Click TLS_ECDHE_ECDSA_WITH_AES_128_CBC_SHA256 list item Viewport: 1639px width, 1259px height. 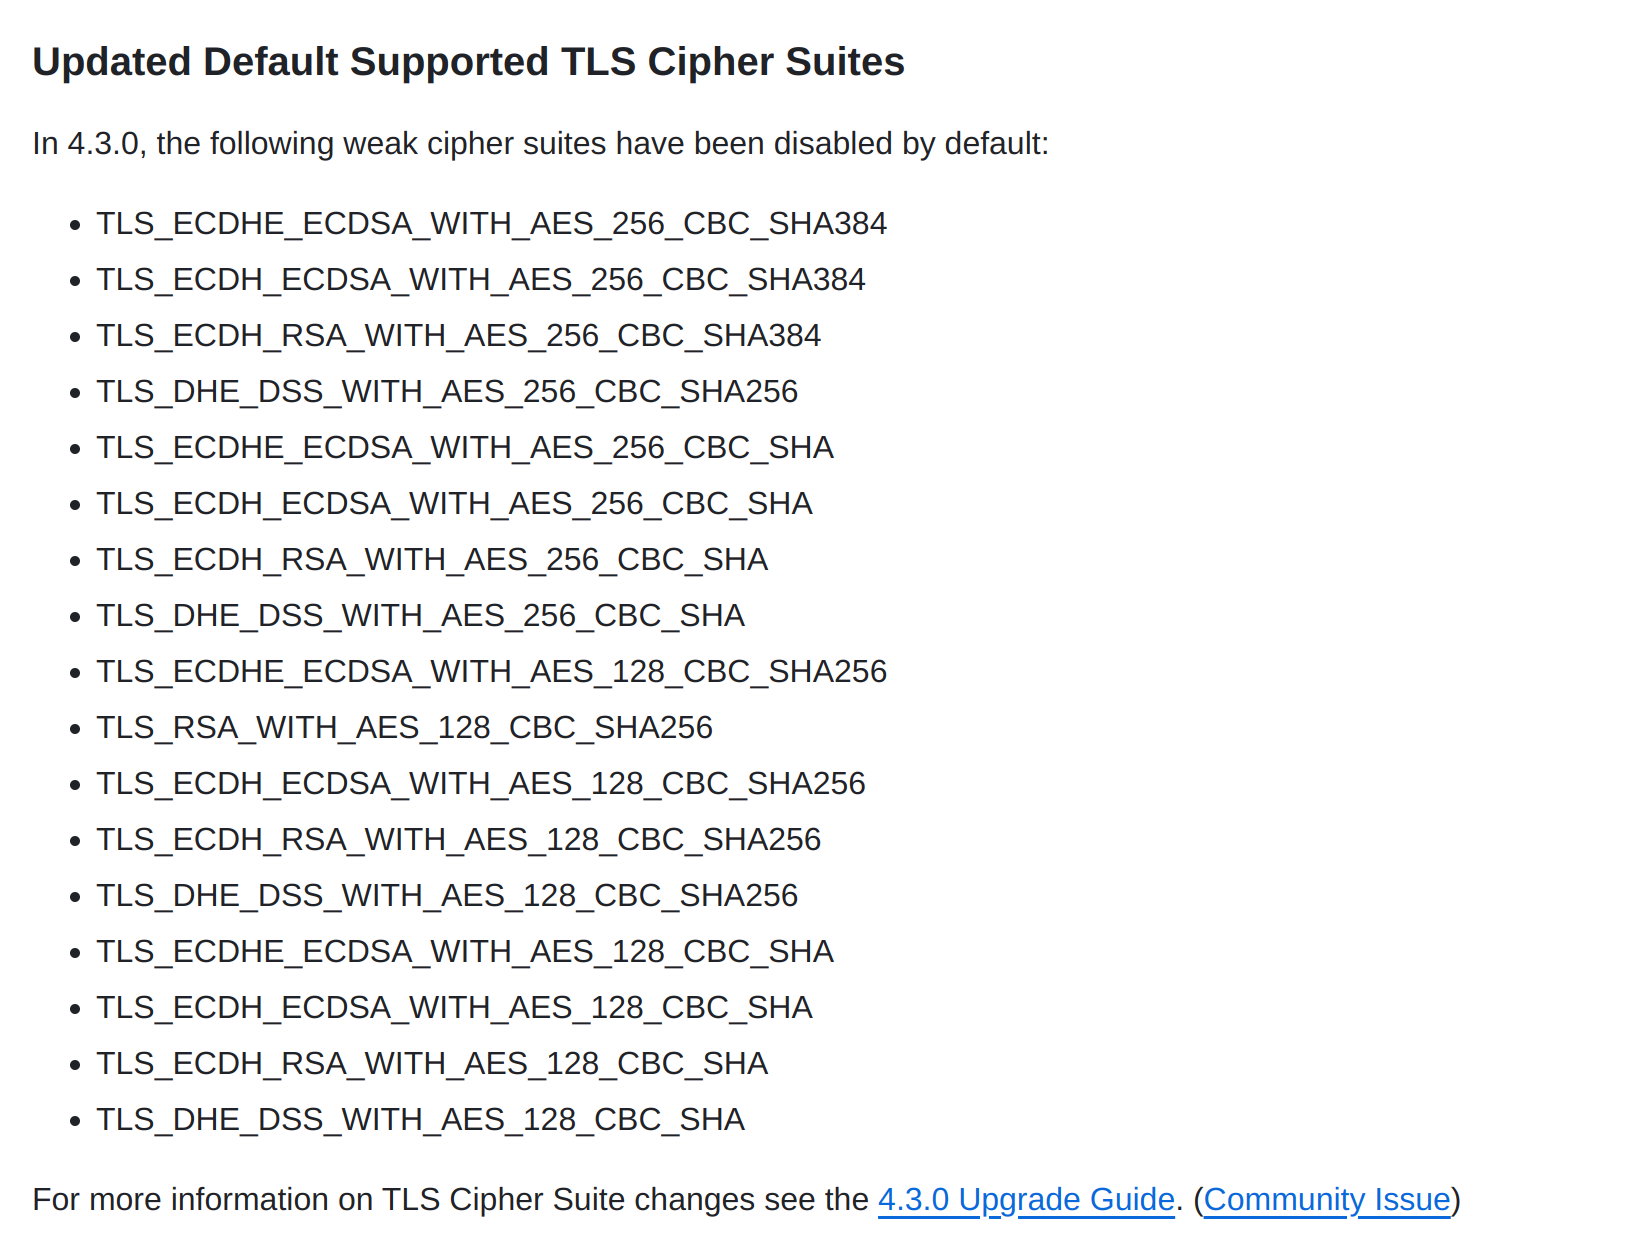coord(491,672)
